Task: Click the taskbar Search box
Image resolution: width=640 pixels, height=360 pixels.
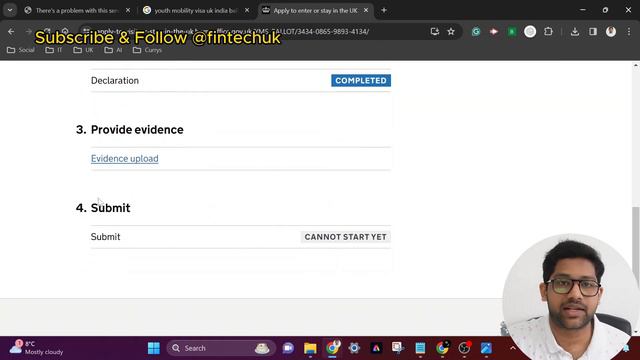Action: coord(220,348)
